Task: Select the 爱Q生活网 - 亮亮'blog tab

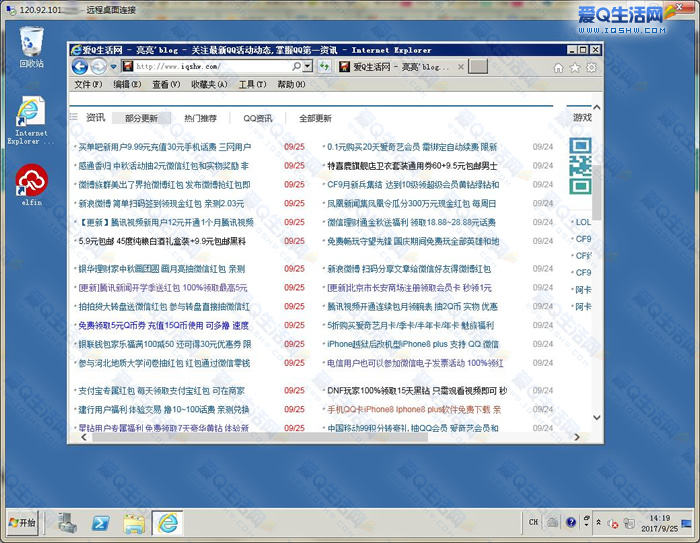Action: 400,67
